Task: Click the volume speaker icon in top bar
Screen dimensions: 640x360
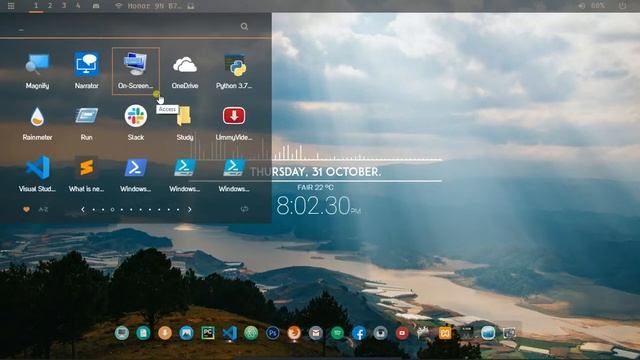Action: (582, 6)
